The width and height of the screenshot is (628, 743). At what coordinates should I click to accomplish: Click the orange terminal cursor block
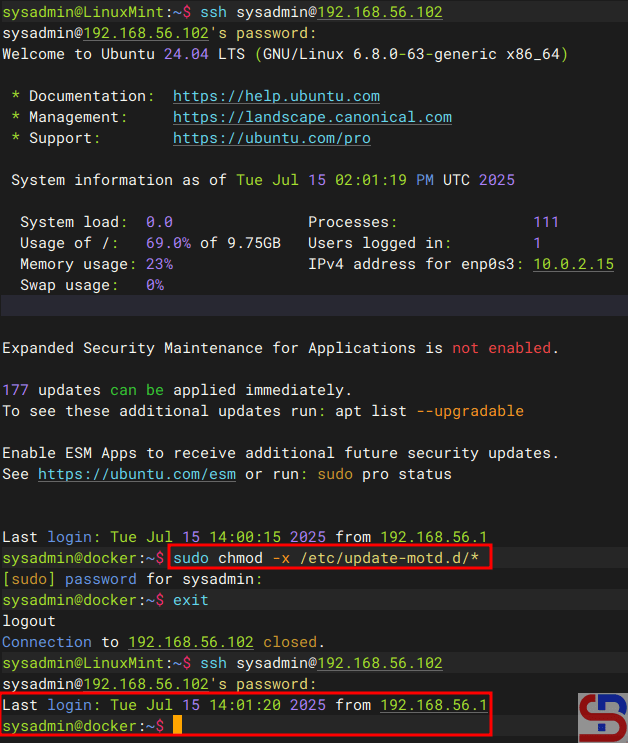tap(177, 726)
